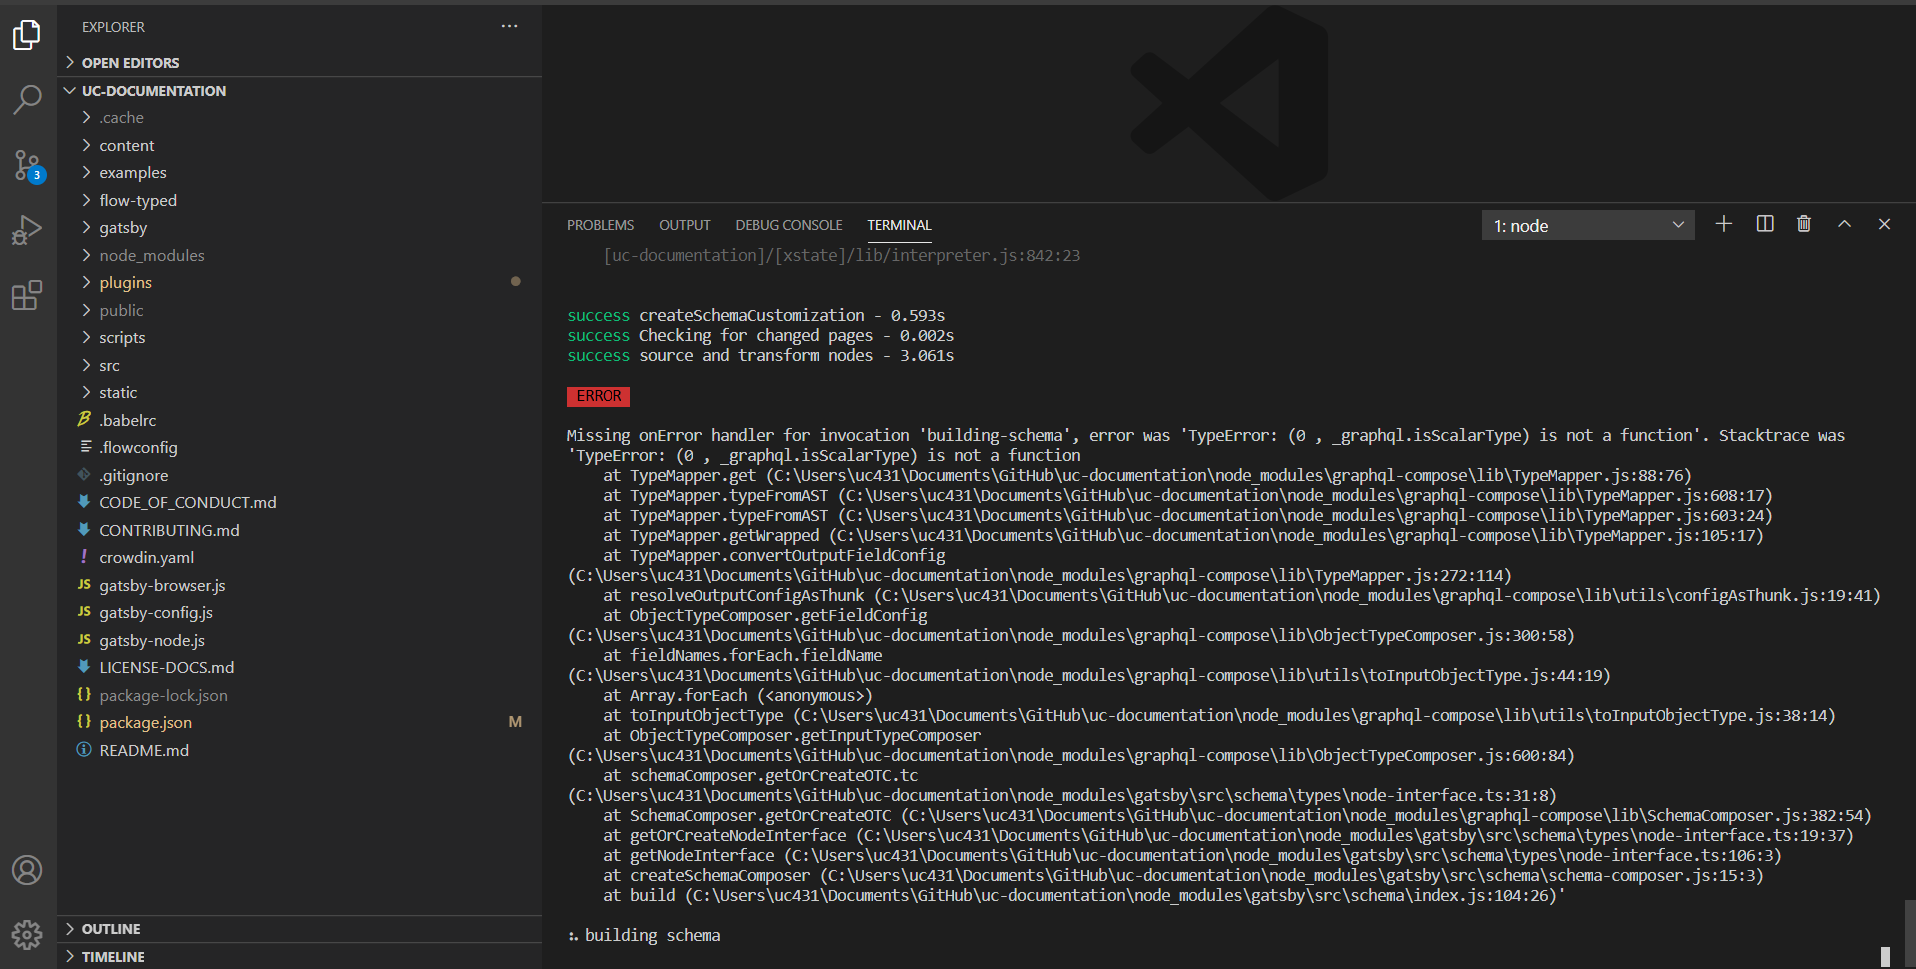
Task: Expand the node_modules folder
Action: (x=300, y=255)
